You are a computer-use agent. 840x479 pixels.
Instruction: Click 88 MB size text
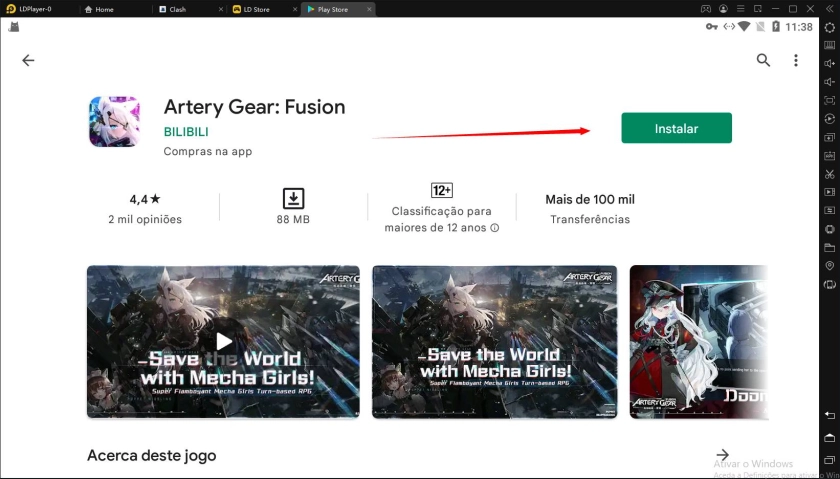(x=293, y=219)
